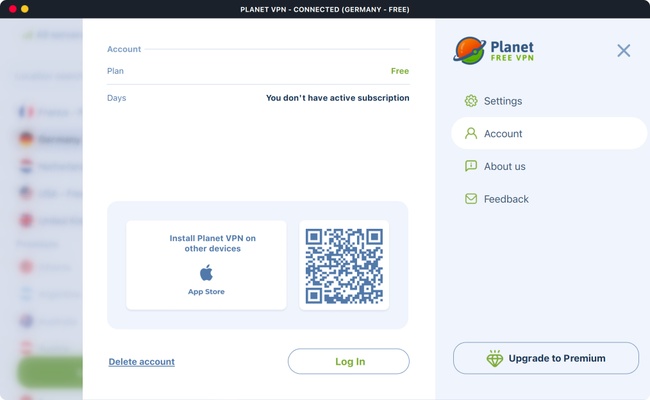650x400 pixels.
Task: Click the Settings gear icon
Action: point(471,101)
